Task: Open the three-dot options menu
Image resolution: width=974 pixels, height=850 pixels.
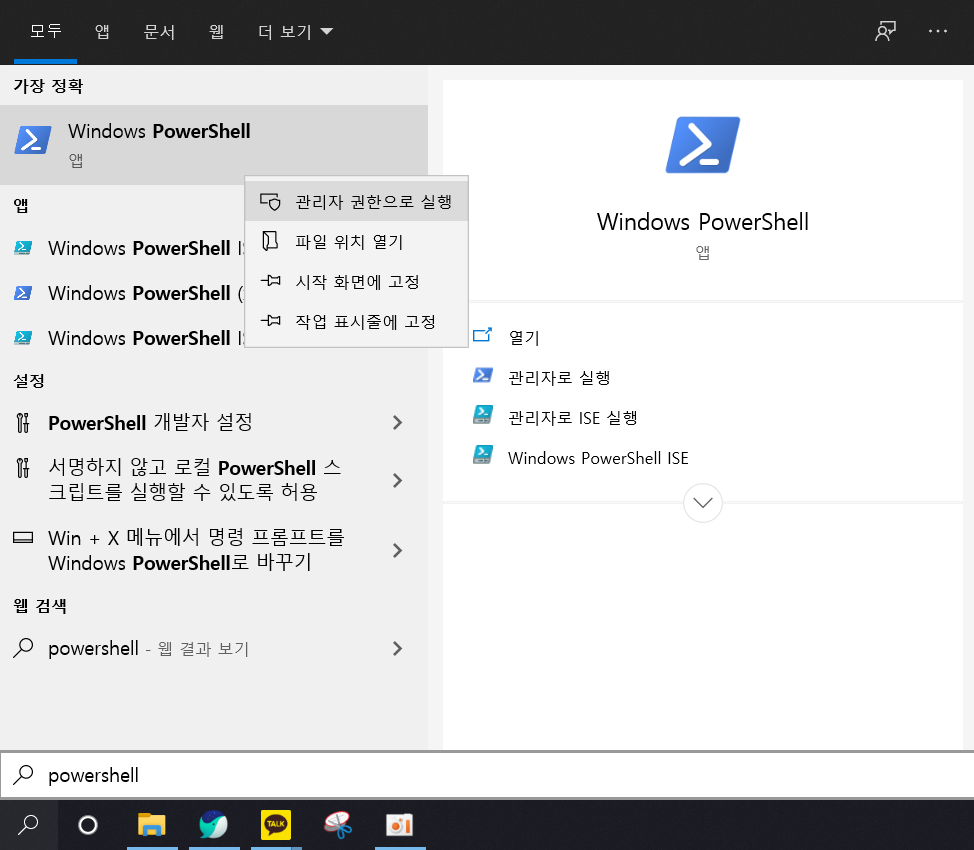Action: (937, 31)
